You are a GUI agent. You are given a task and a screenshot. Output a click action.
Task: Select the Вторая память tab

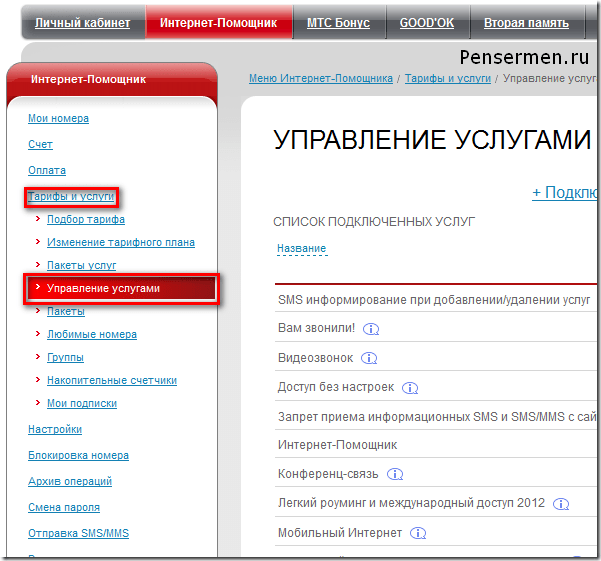pyautogui.click(x=526, y=22)
